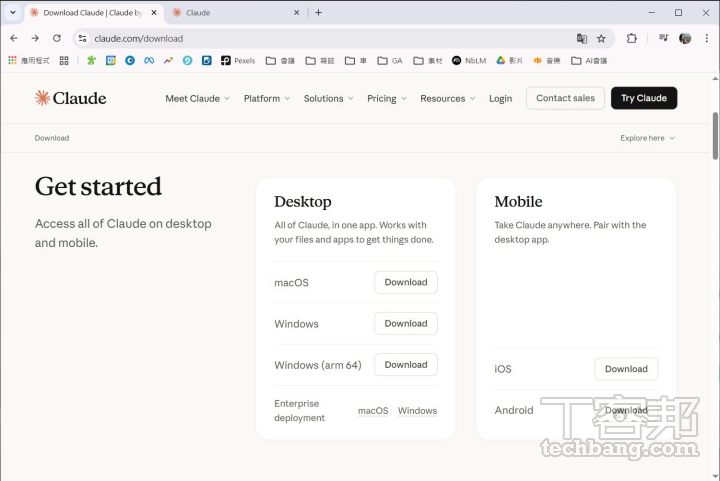720x481 pixels.
Task: Expand the Pricing menu
Action: click(x=387, y=99)
